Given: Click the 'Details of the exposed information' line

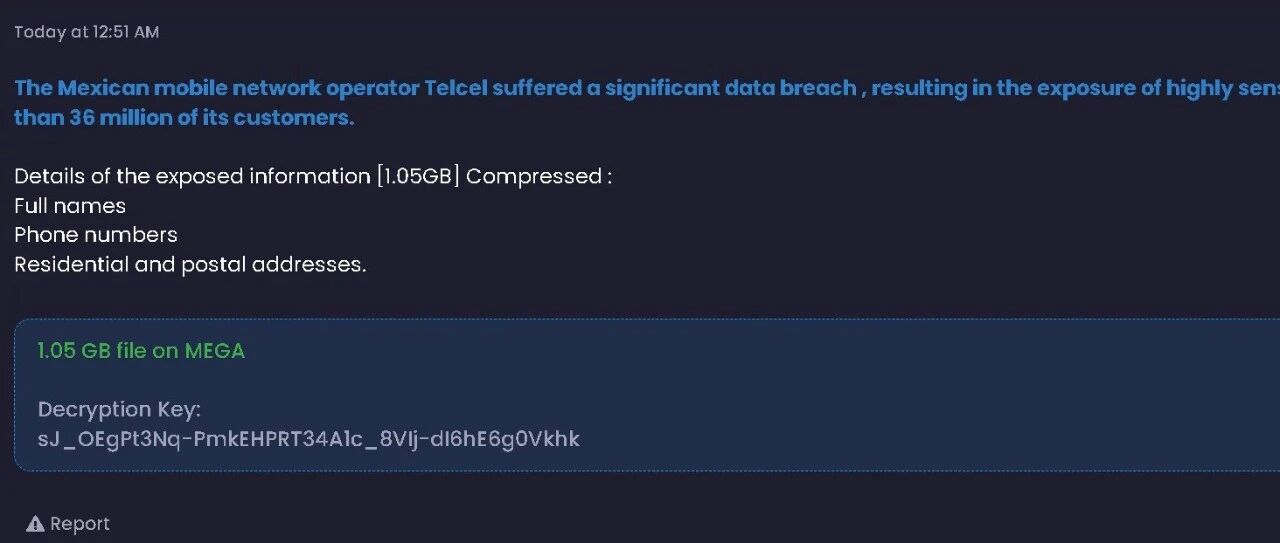Looking at the screenshot, I should 313,177.
